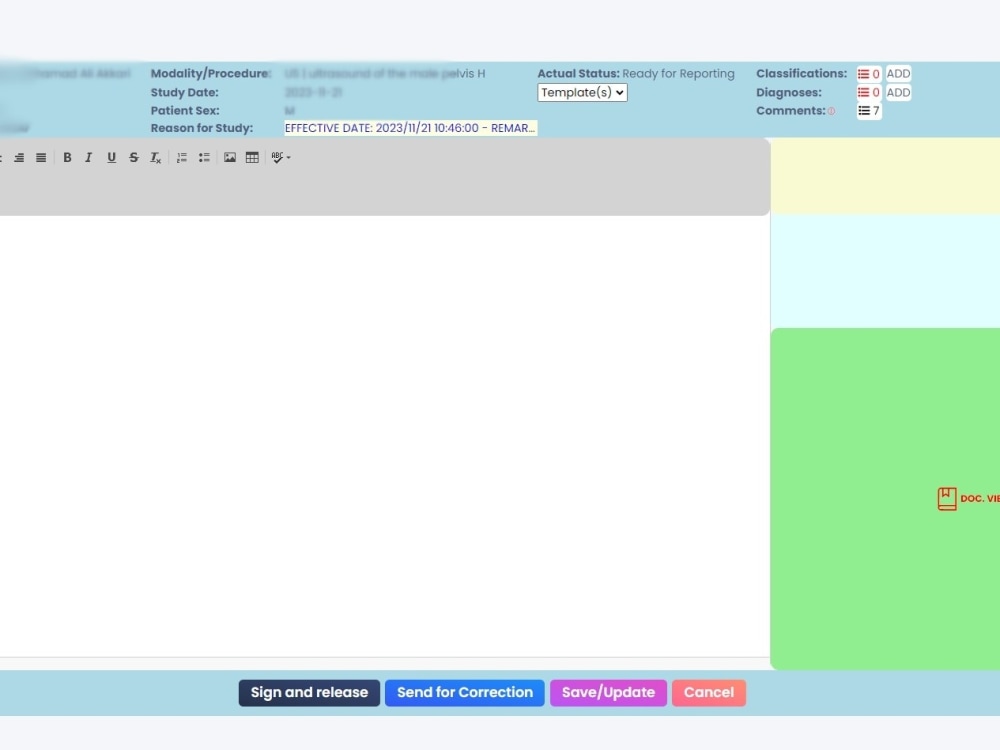This screenshot has height=750, width=1000.
Task: ADD a new classification
Action: pyautogui.click(x=897, y=73)
